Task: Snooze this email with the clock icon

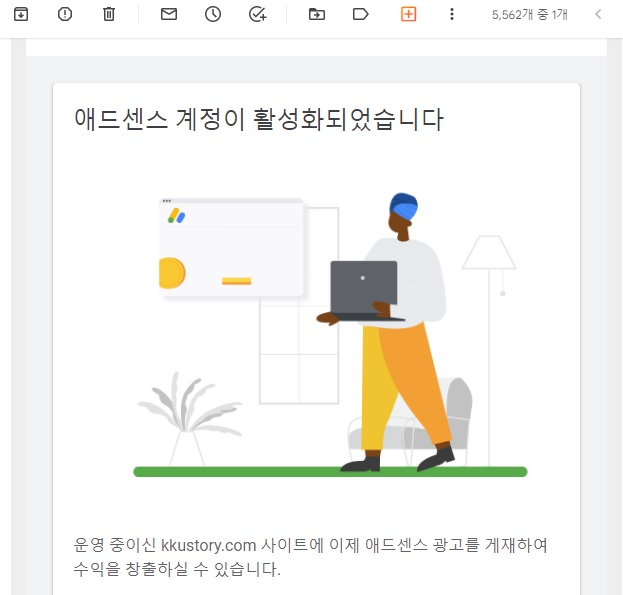Action: tap(213, 14)
